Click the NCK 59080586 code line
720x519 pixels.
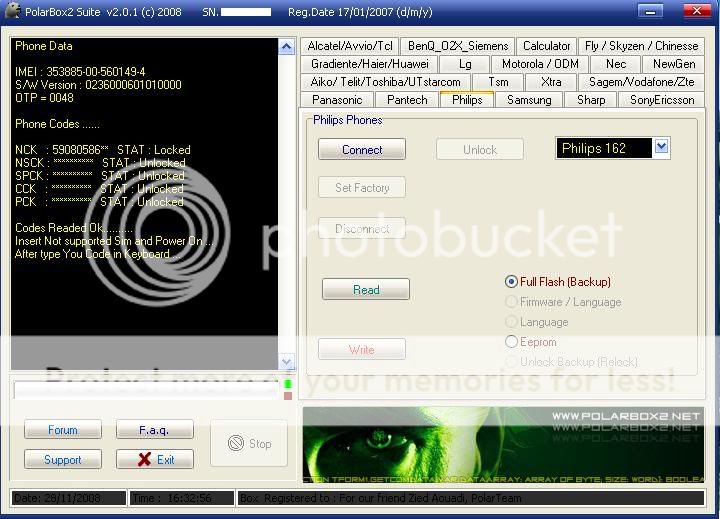102,150
